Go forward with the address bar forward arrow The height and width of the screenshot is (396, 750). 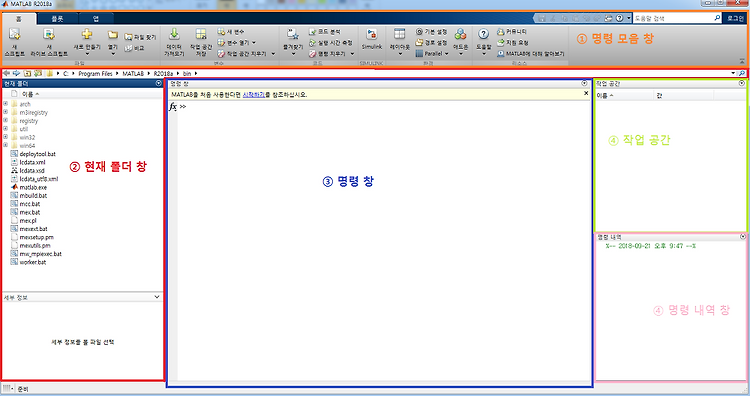[x=16, y=74]
